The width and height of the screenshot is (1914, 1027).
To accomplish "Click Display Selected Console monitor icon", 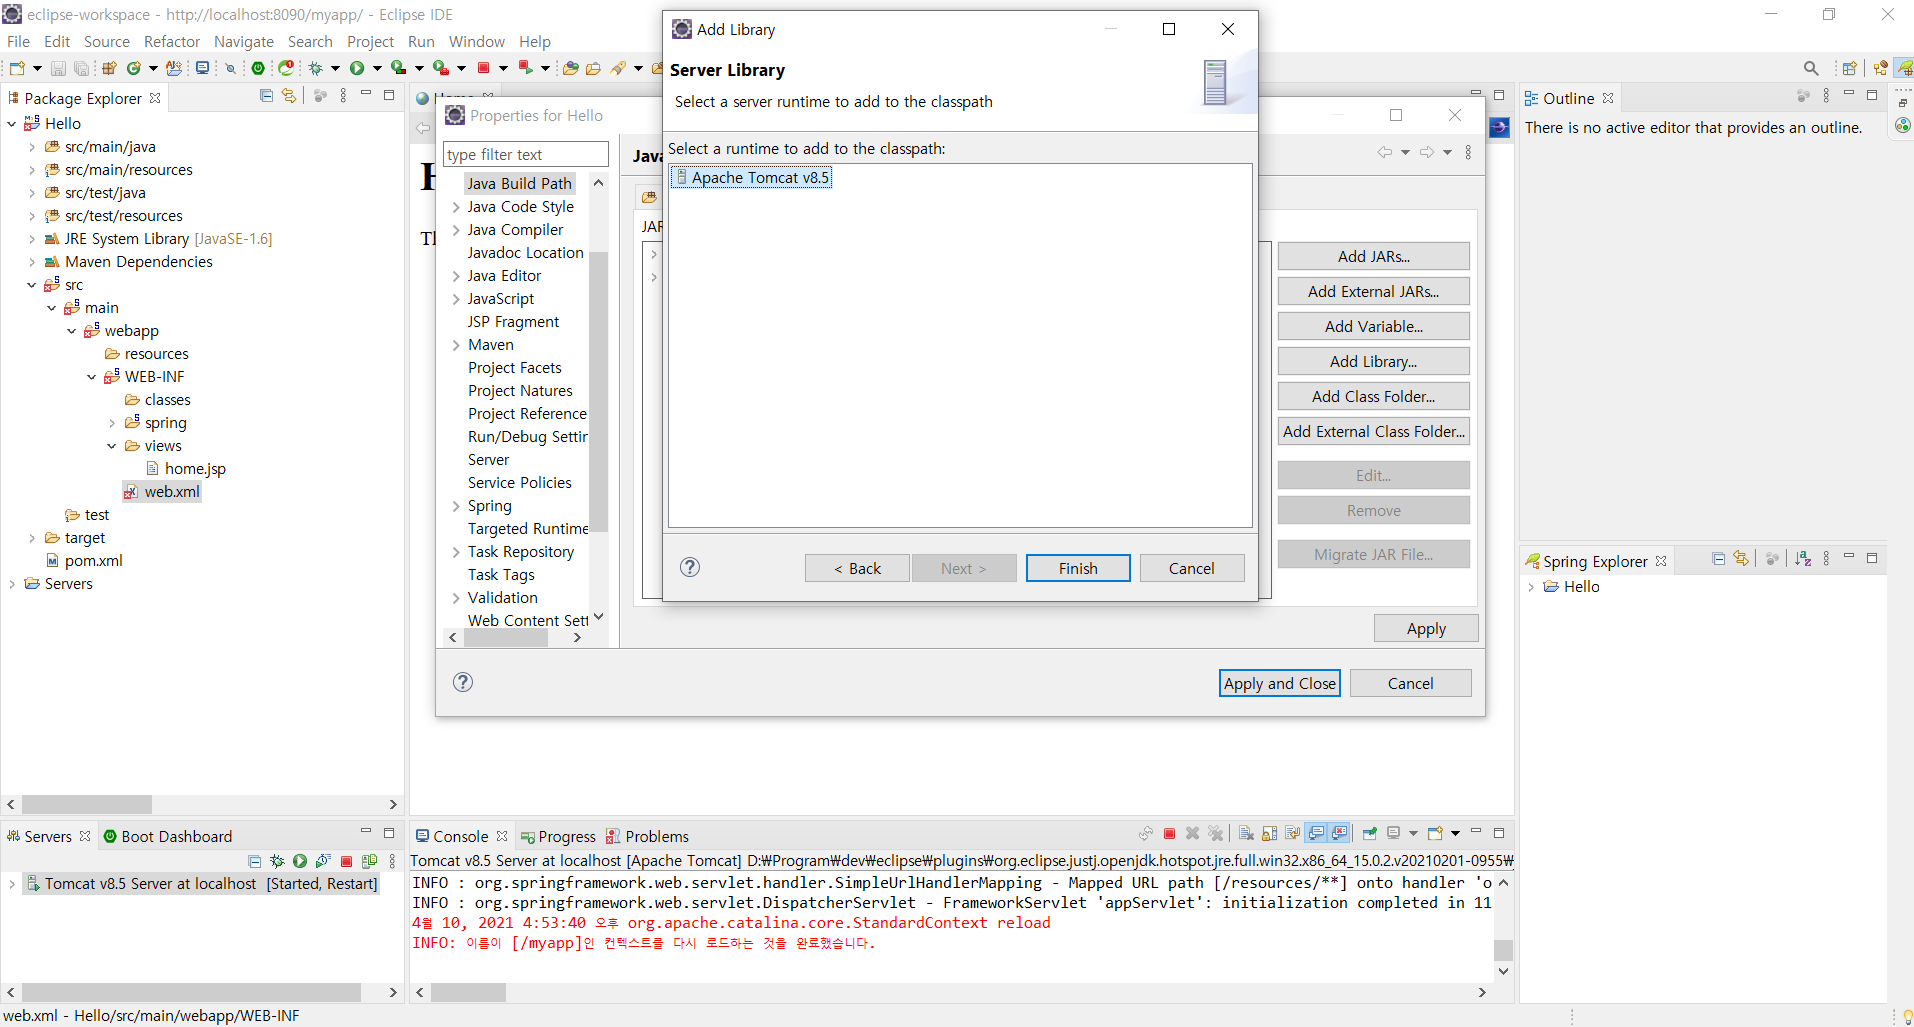I will pos(1393,833).
